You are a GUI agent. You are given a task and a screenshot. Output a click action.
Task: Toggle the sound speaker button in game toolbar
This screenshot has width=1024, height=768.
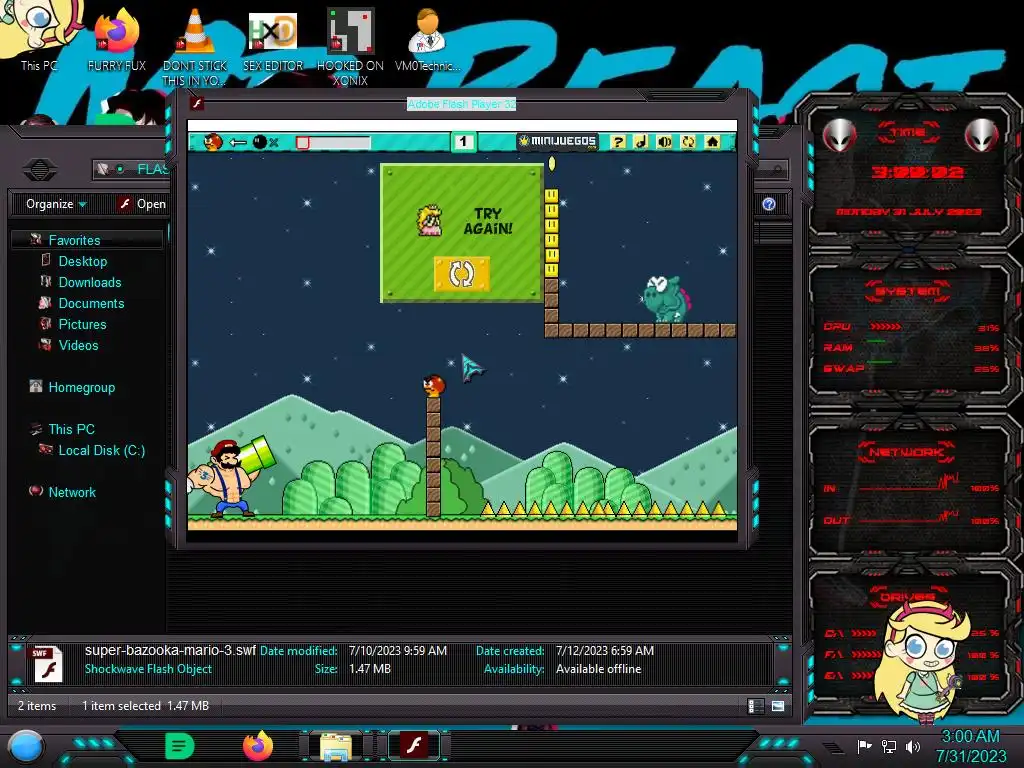point(665,141)
